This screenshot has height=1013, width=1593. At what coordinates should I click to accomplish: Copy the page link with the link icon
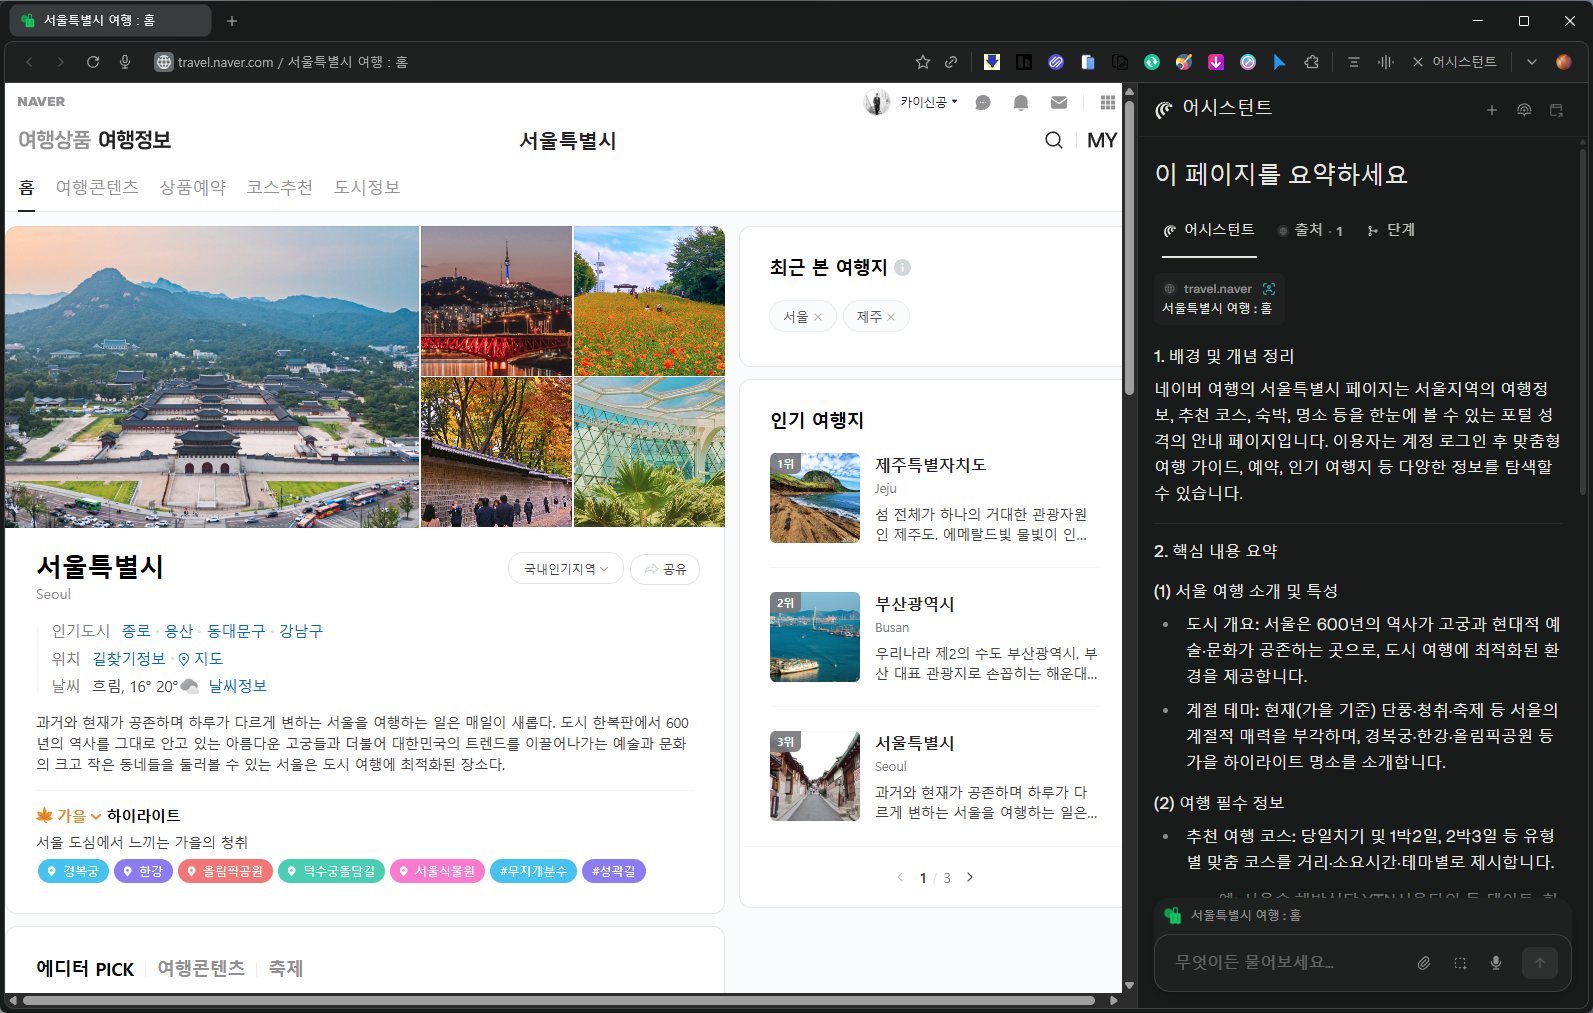coord(951,62)
